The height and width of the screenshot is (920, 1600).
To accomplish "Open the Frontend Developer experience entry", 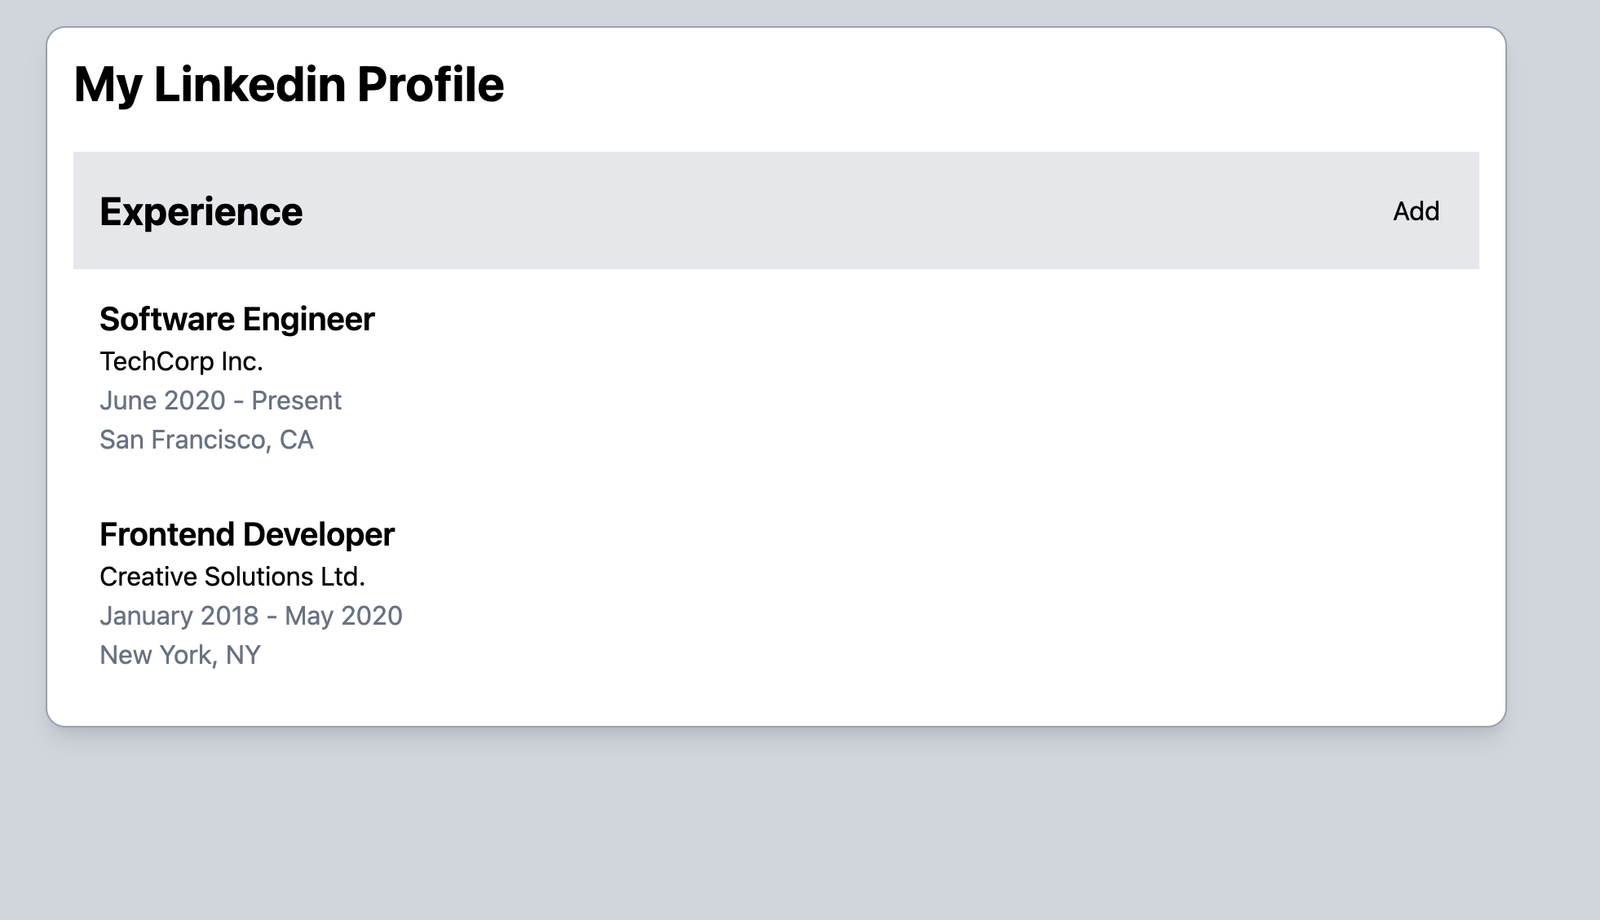I will click(246, 534).
